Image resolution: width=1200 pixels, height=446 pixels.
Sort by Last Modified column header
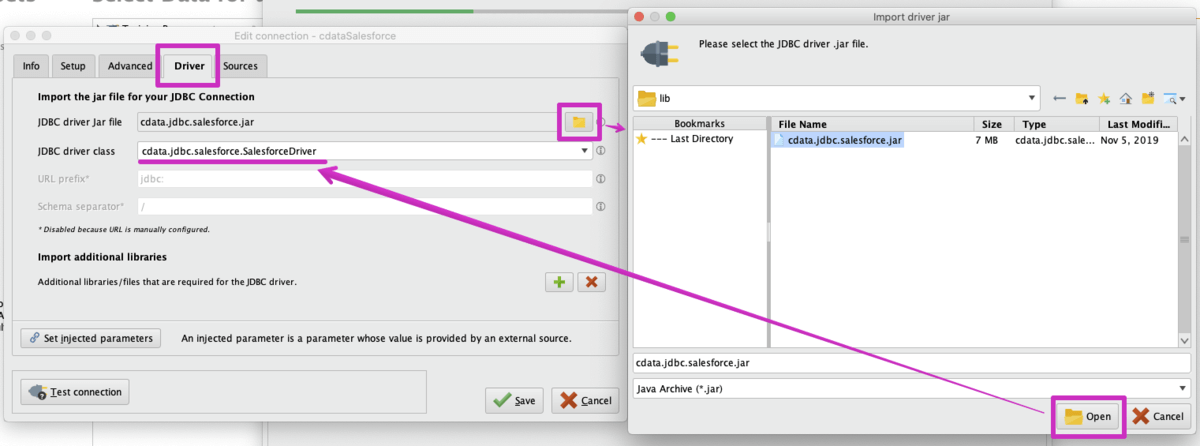click(x=1139, y=124)
